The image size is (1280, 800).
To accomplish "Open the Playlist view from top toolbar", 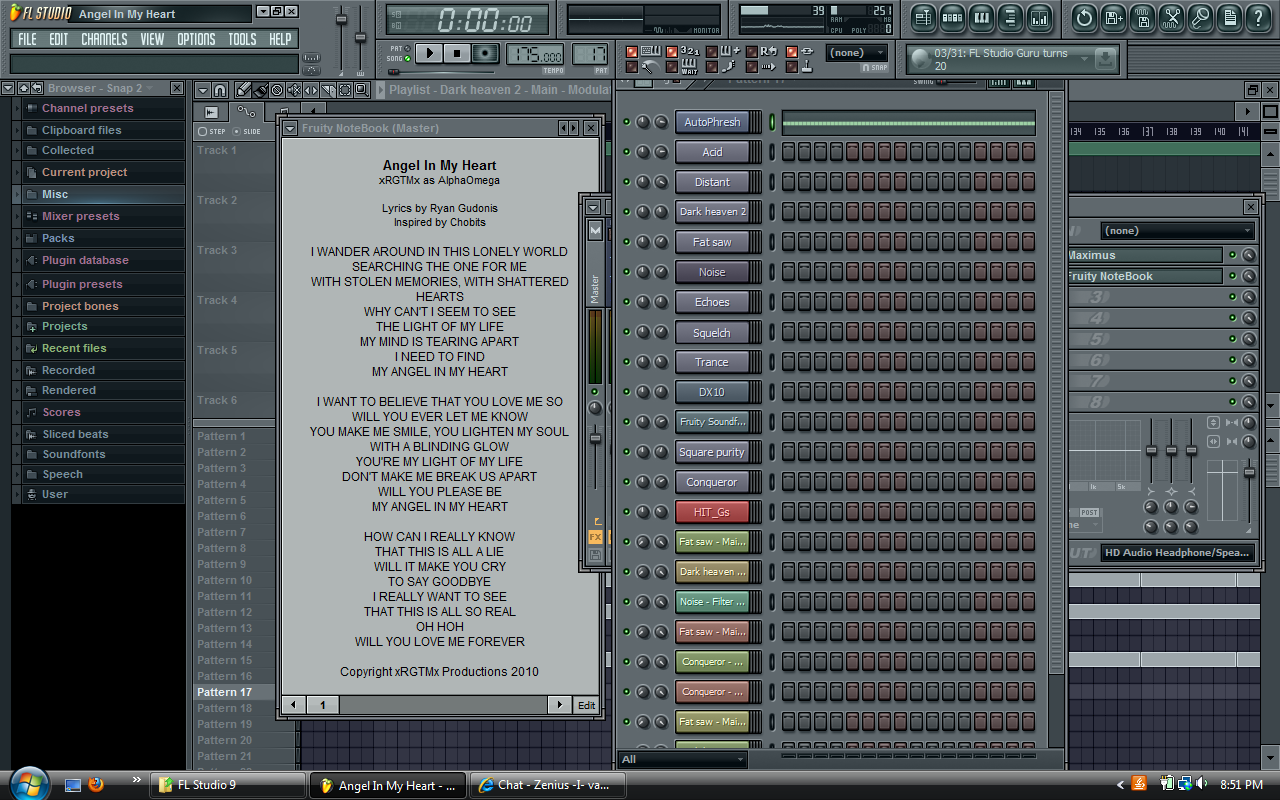I will point(923,17).
